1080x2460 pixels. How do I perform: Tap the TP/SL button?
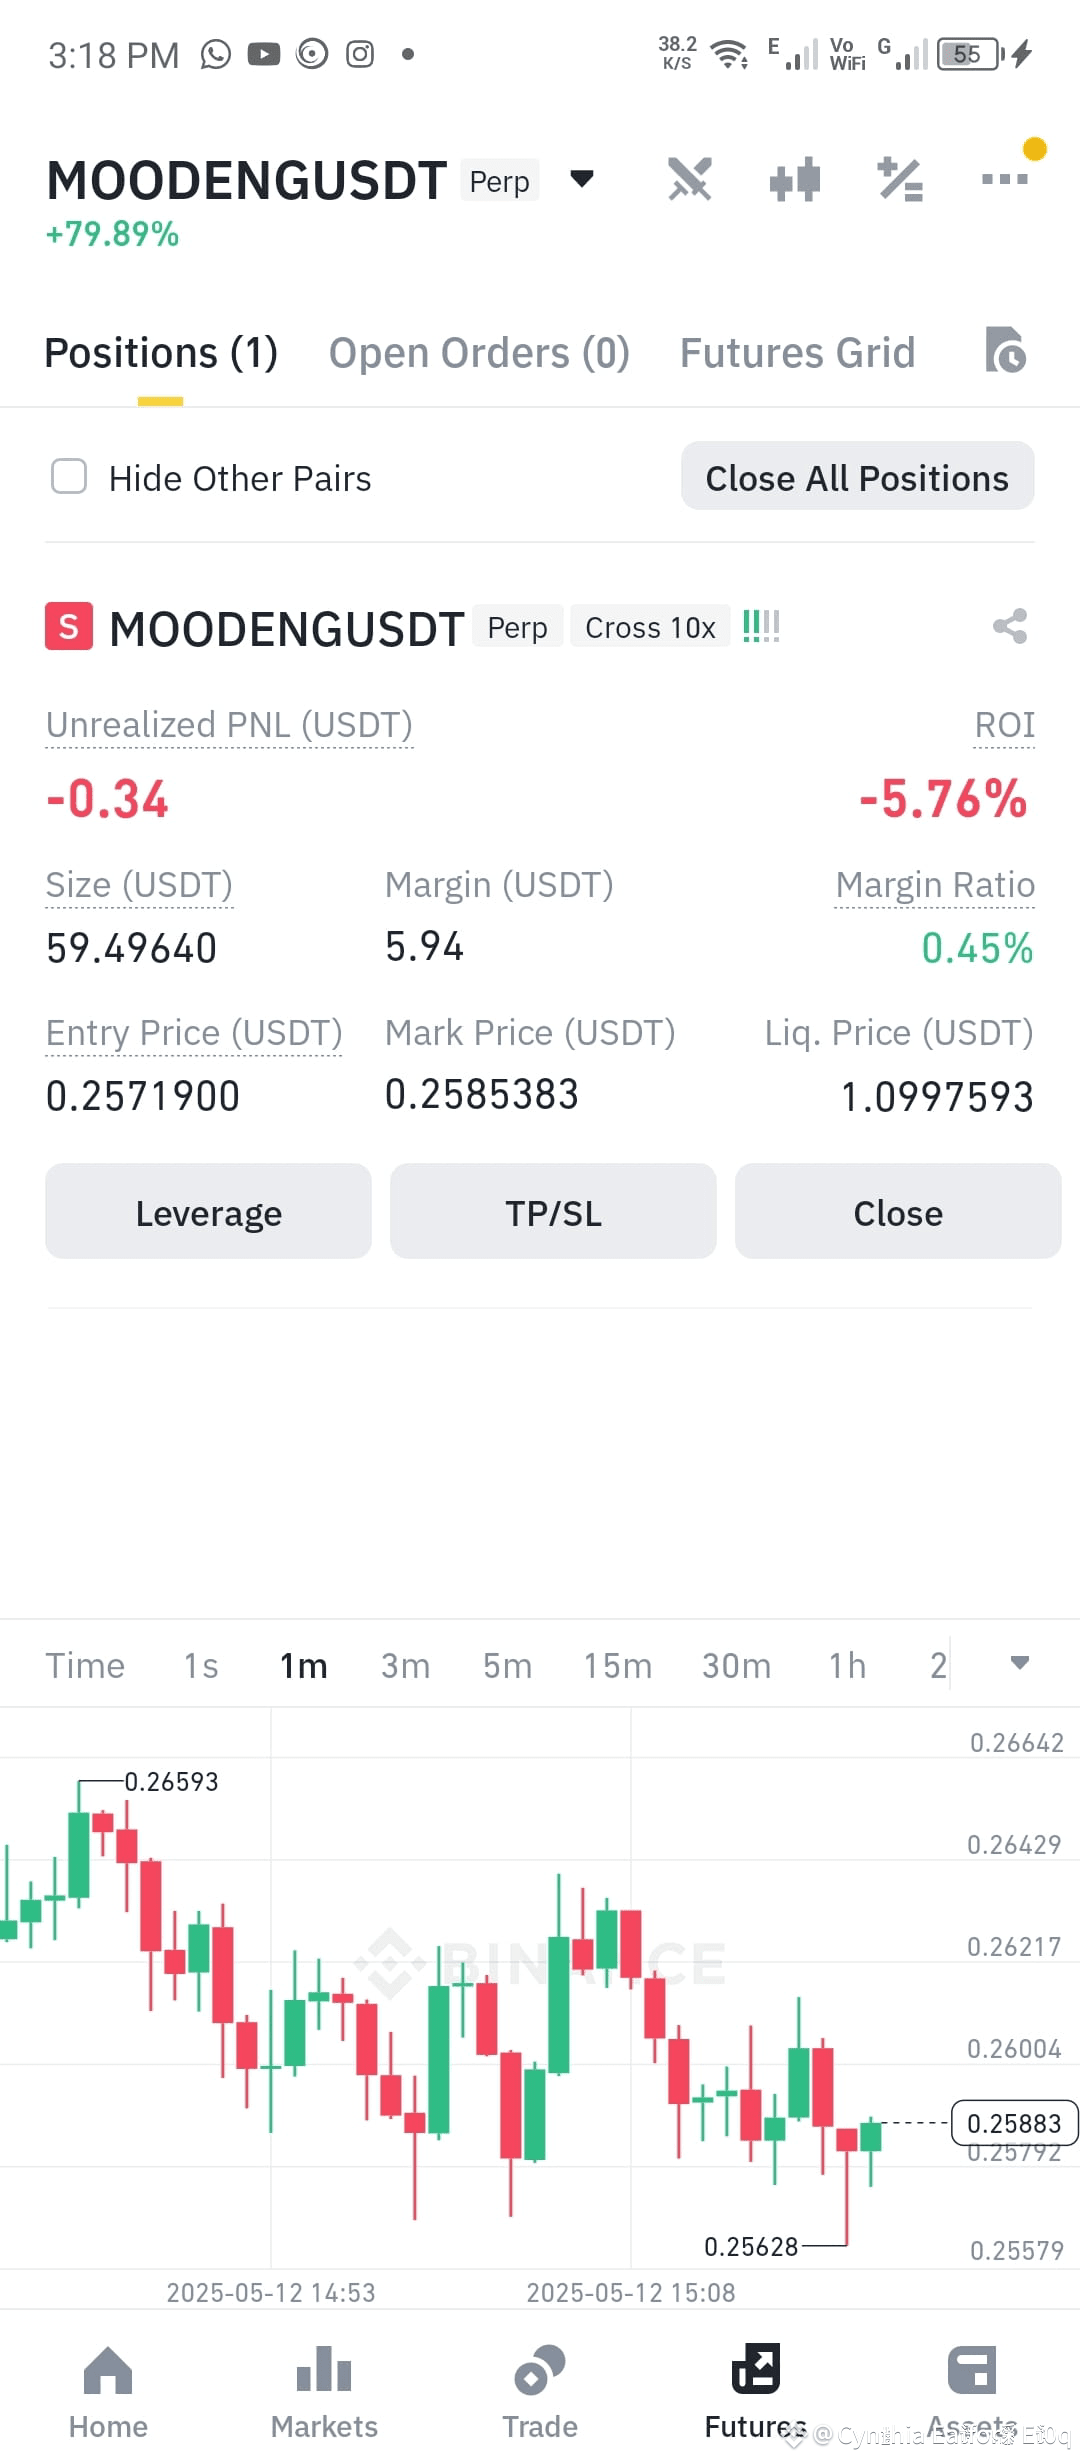click(x=553, y=1212)
